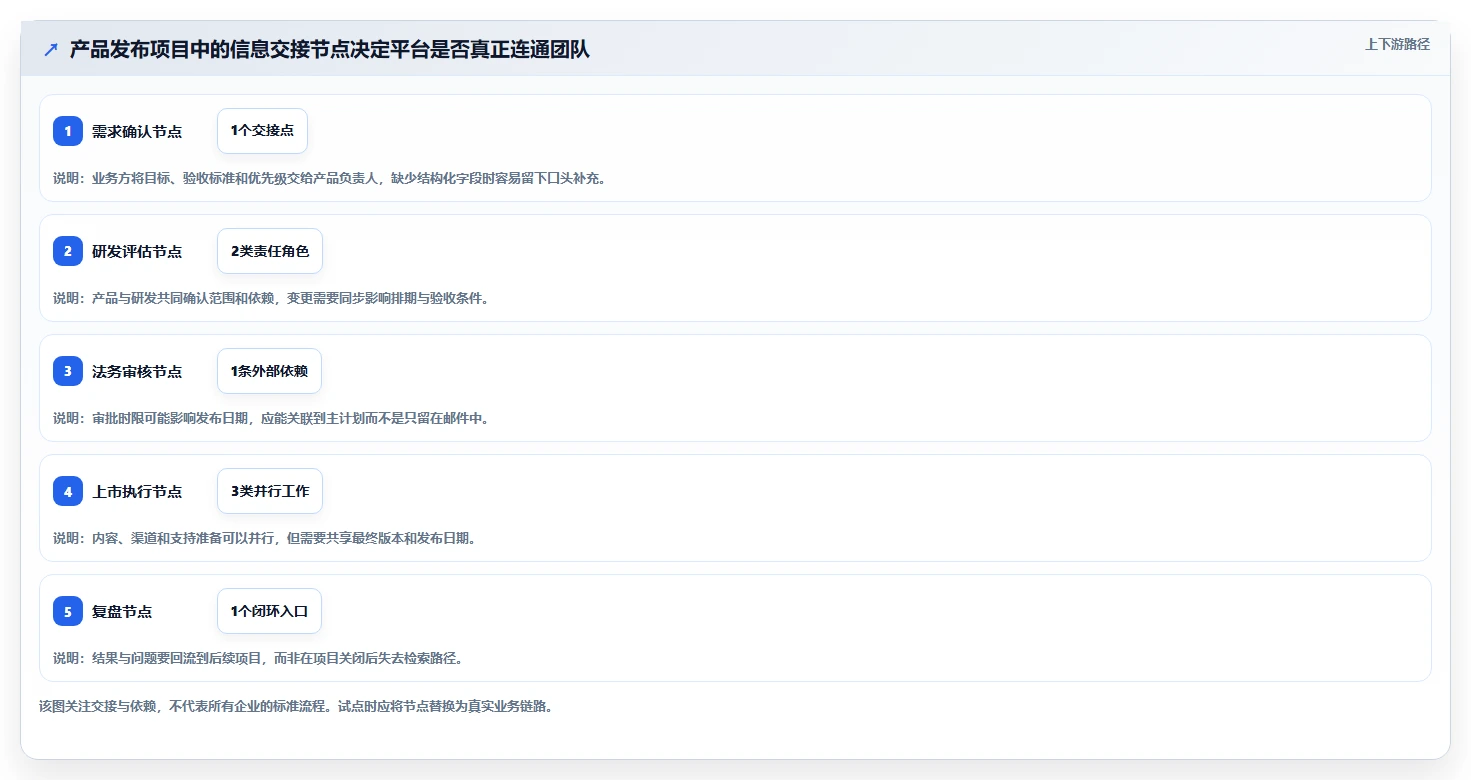This screenshot has width=1471, height=780.
Task: Select the 上市执行节点 heading
Action: click(x=137, y=491)
